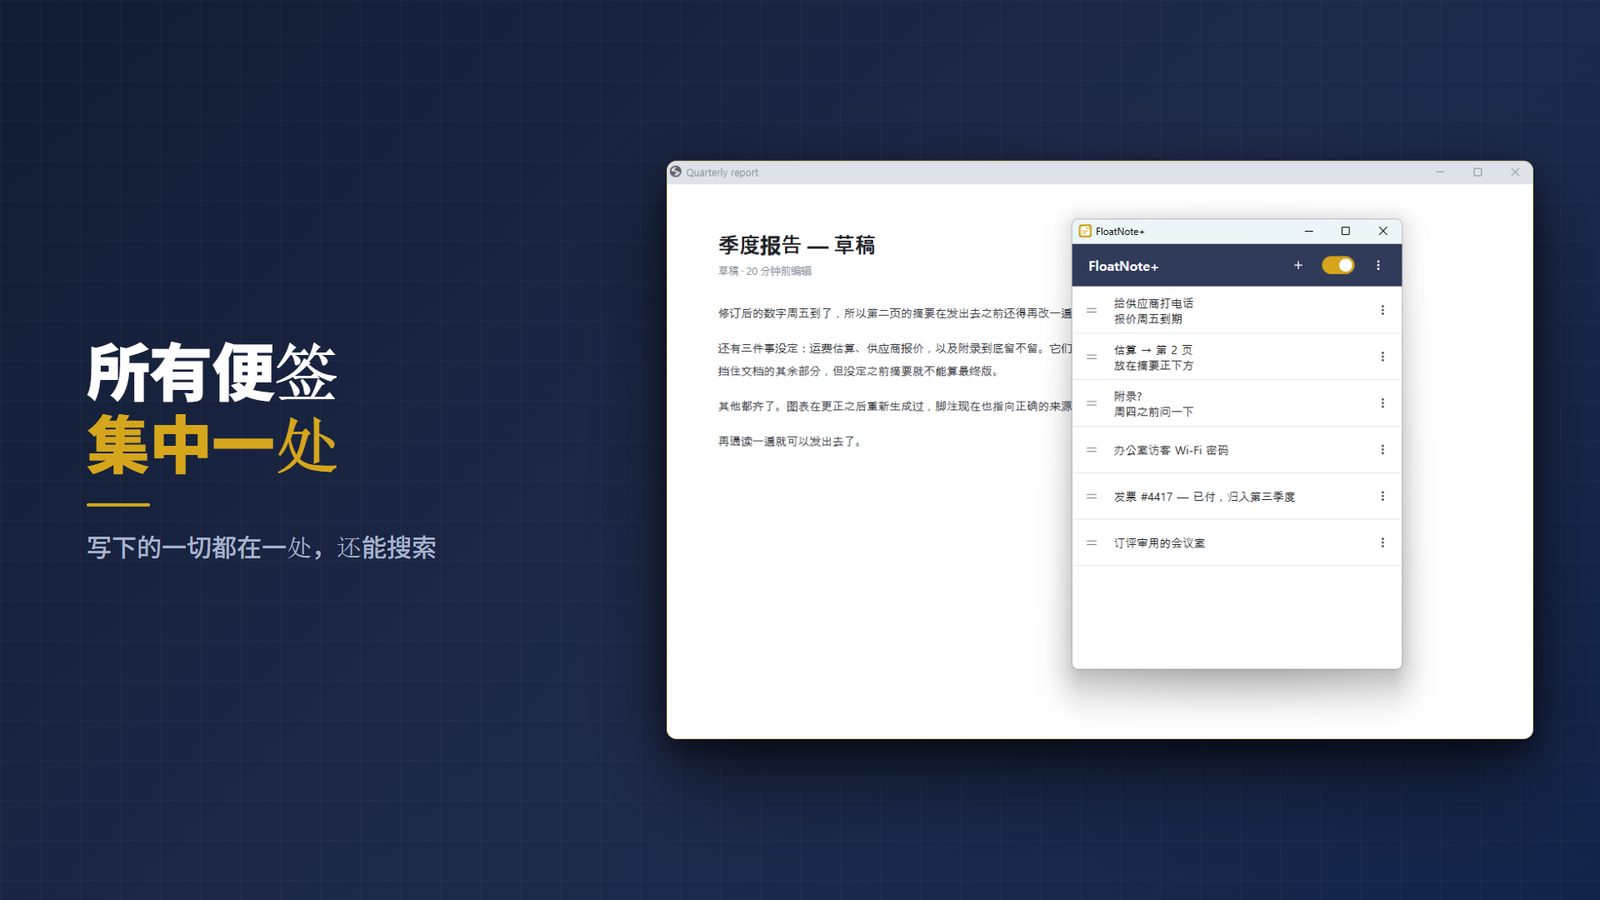Open the options menu for 给供应商打电话 note
The image size is (1600, 900).
[x=1382, y=310]
